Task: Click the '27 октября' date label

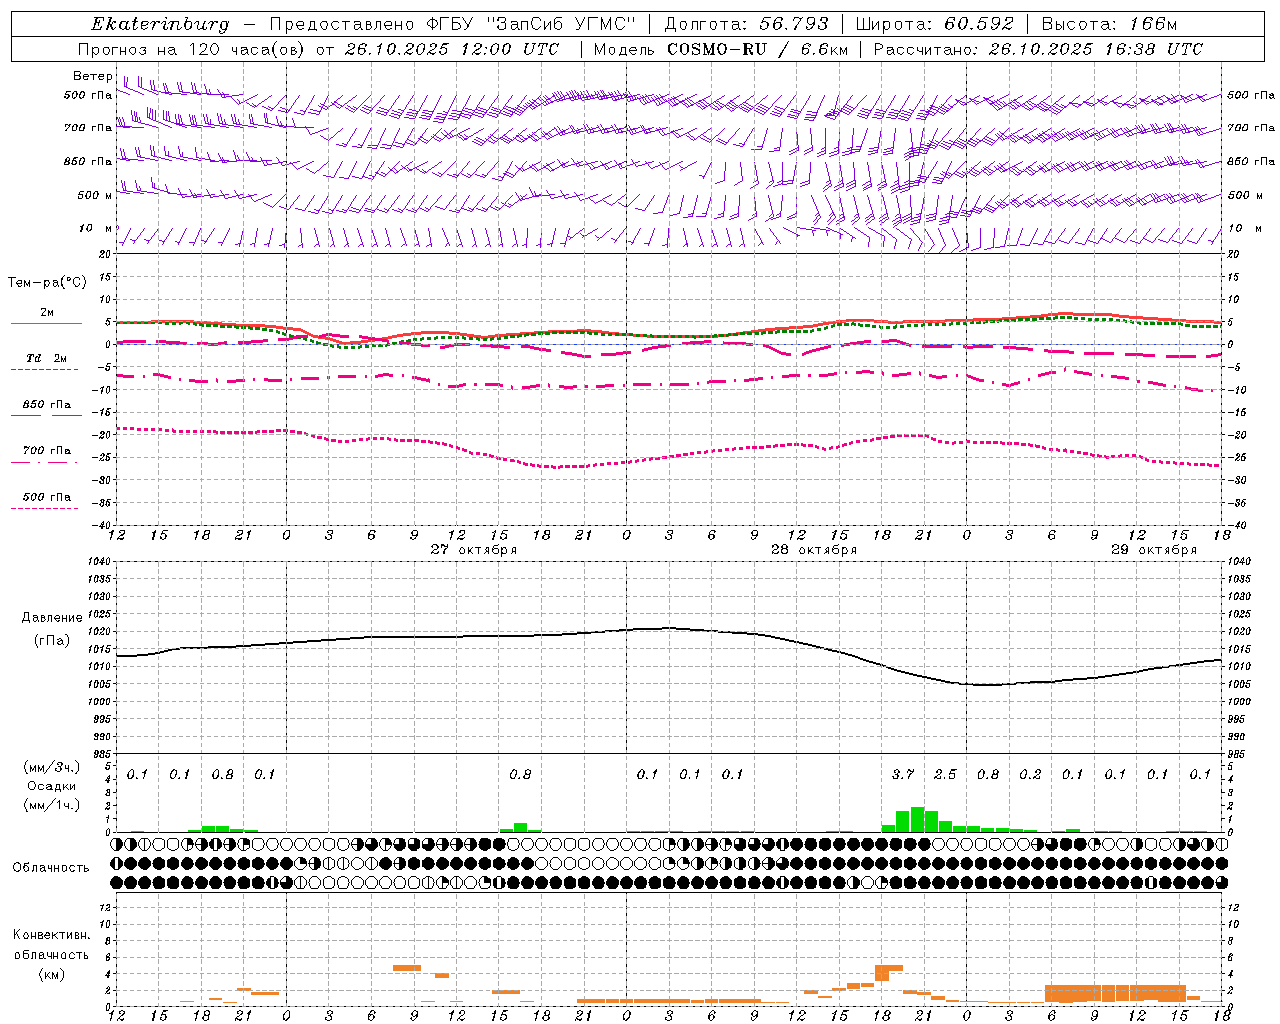Action: coord(473,549)
